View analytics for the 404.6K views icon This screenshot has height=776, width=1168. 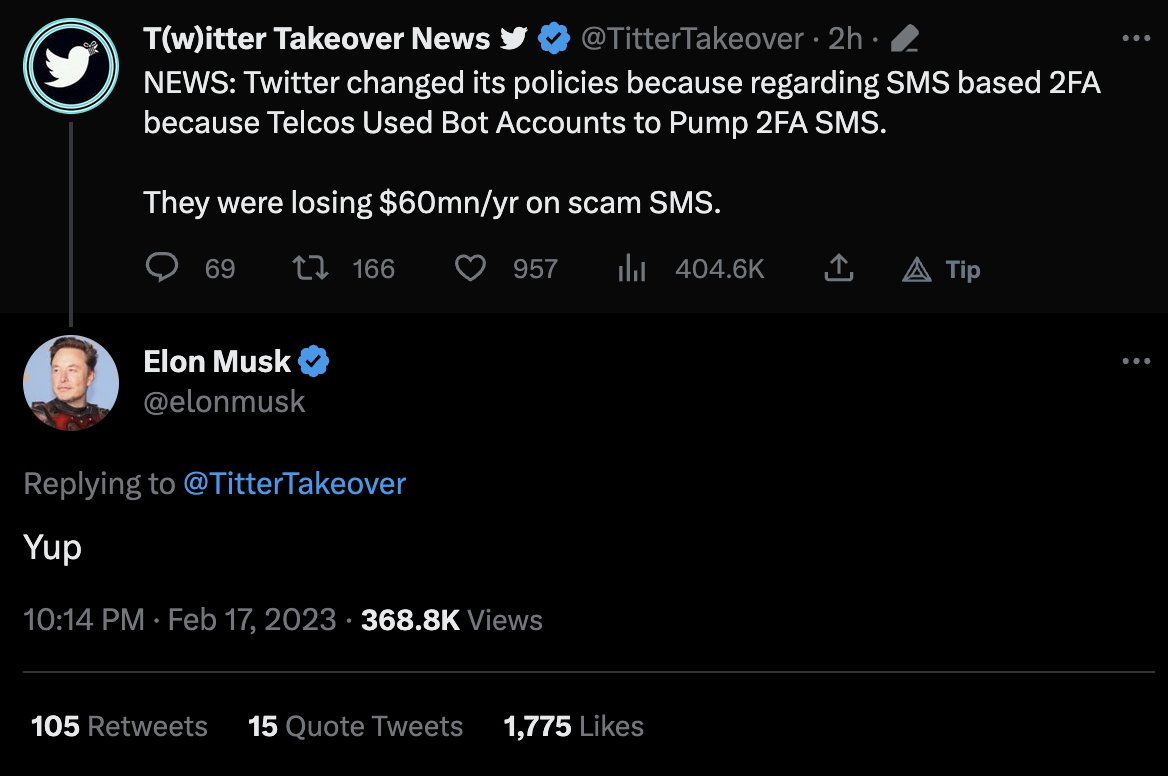633,268
